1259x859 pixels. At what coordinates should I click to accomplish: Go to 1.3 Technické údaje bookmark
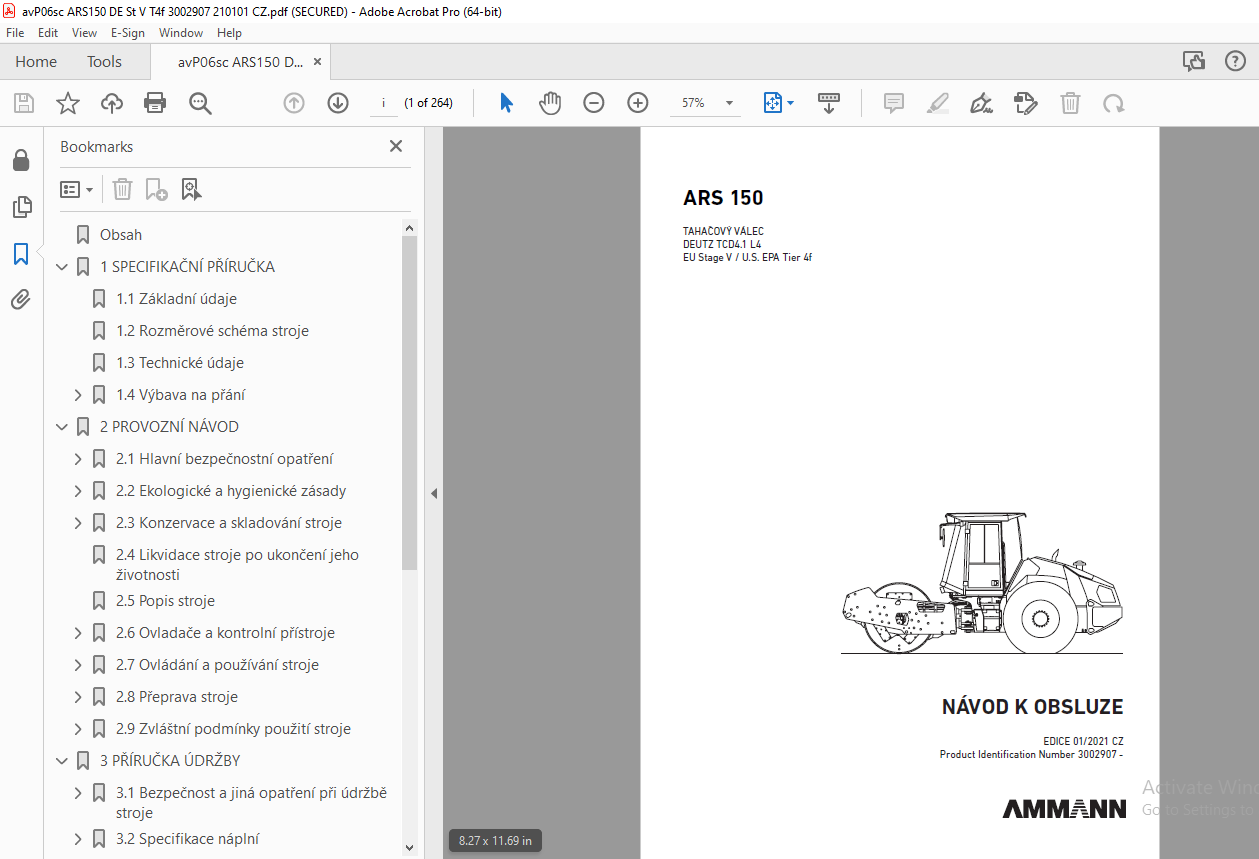pos(180,363)
